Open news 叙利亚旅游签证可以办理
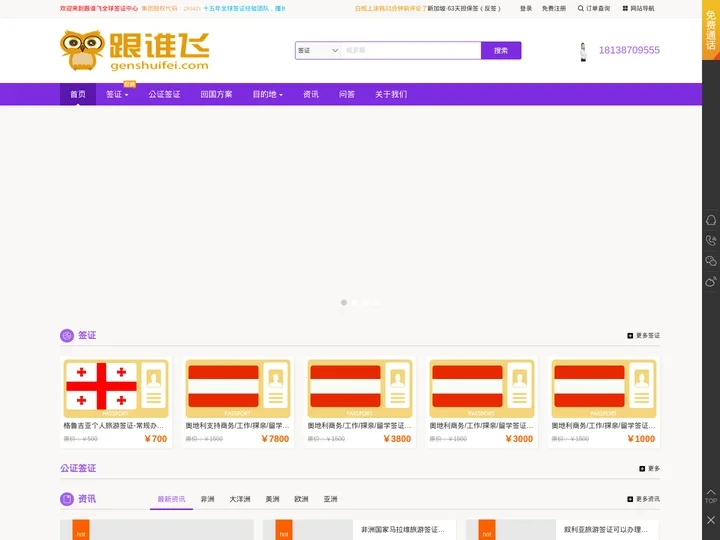 click(x=606, y=529)
